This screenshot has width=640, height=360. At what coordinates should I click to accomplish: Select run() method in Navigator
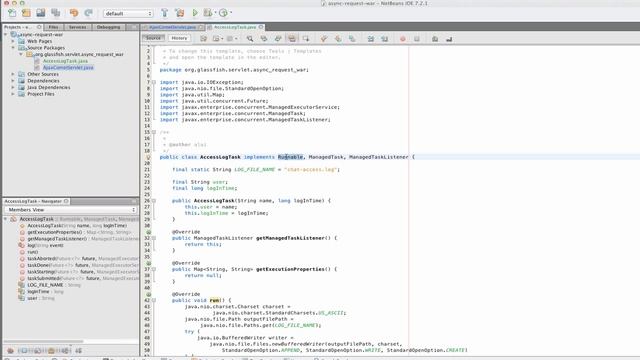(x=33, y=252)
